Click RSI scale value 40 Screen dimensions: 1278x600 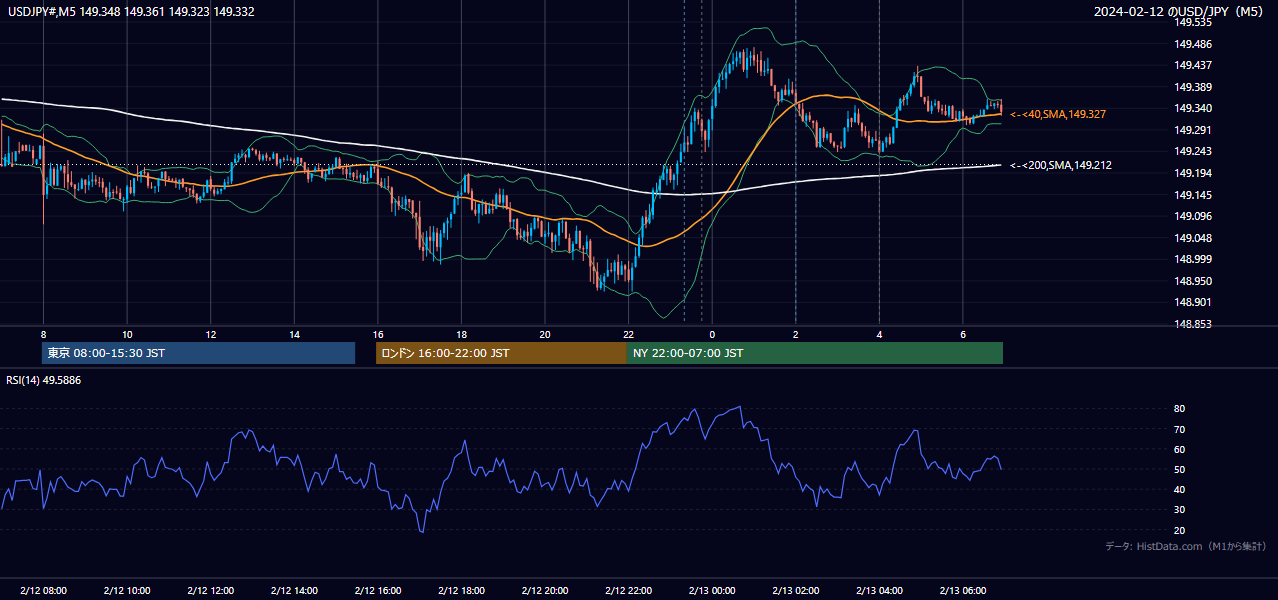1179,489
